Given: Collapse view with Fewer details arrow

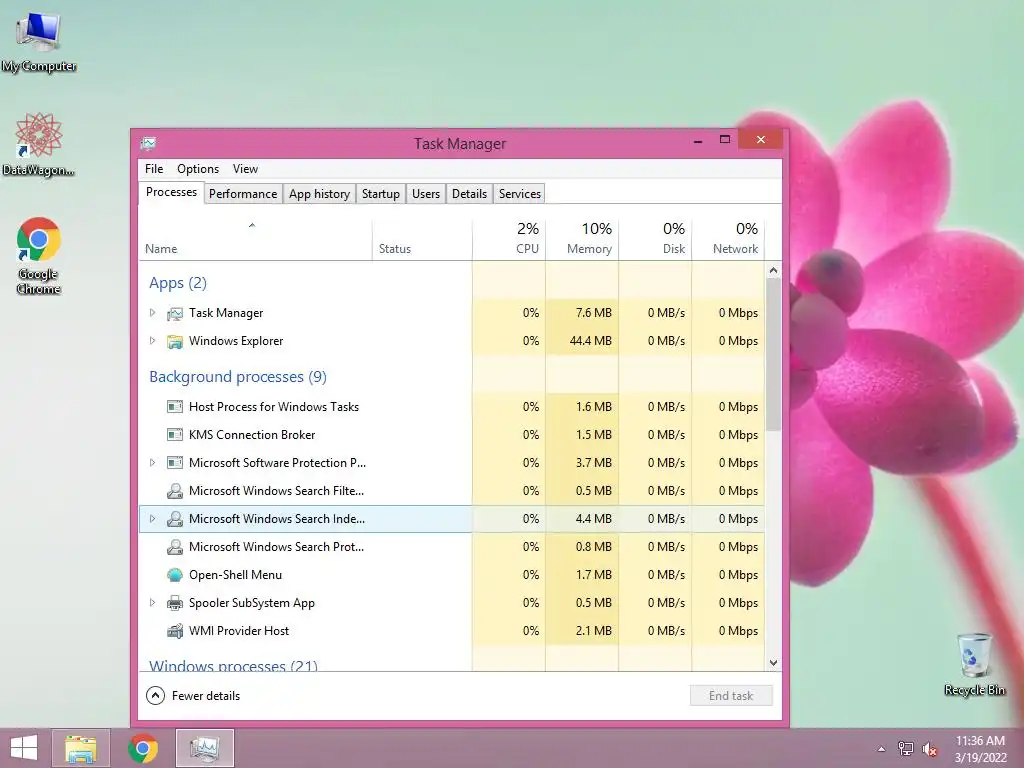Looking at the screenshot, I should [x=155, y=696].
